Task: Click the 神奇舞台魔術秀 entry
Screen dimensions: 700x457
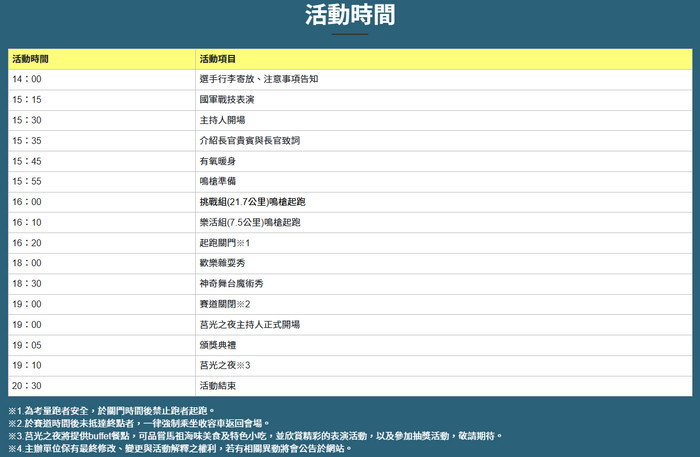Action: point(232,284)
